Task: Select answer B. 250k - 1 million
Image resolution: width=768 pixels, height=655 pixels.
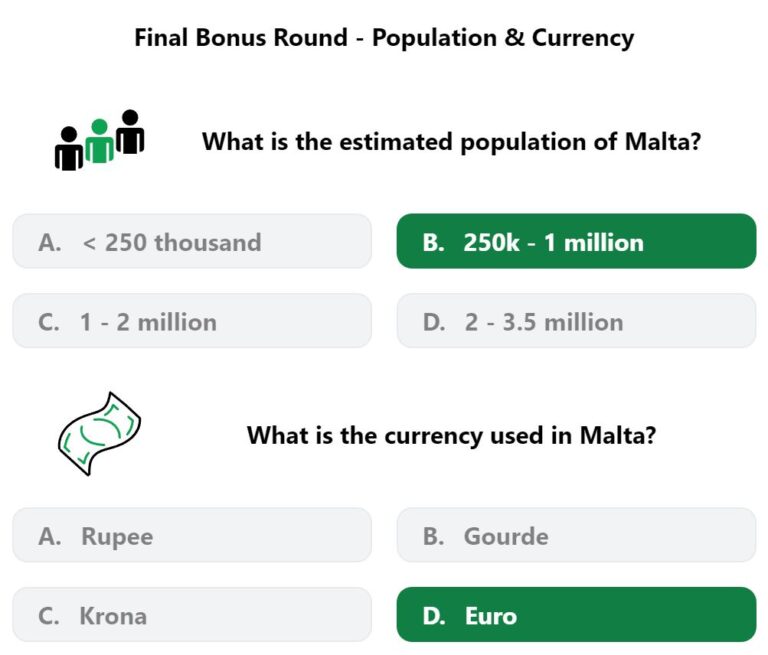Action: 576,241
